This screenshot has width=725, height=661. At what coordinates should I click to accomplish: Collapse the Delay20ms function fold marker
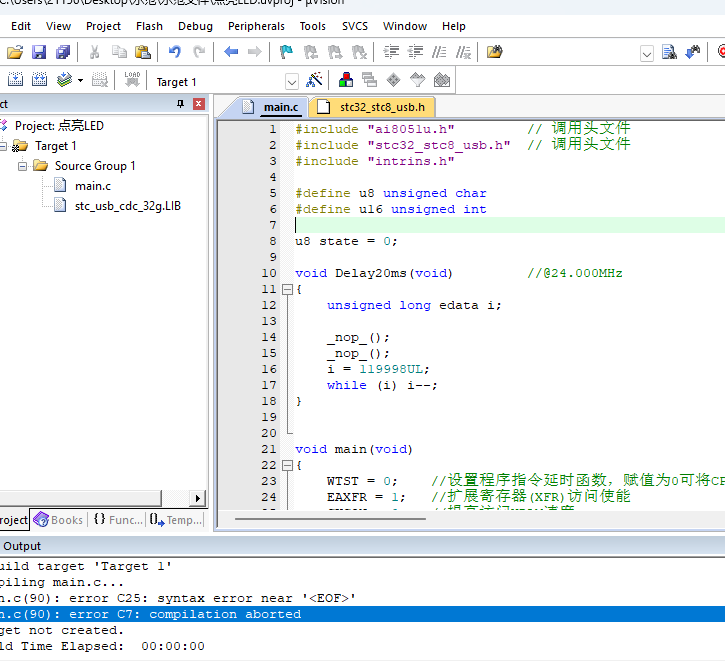[x=287, y=289]
